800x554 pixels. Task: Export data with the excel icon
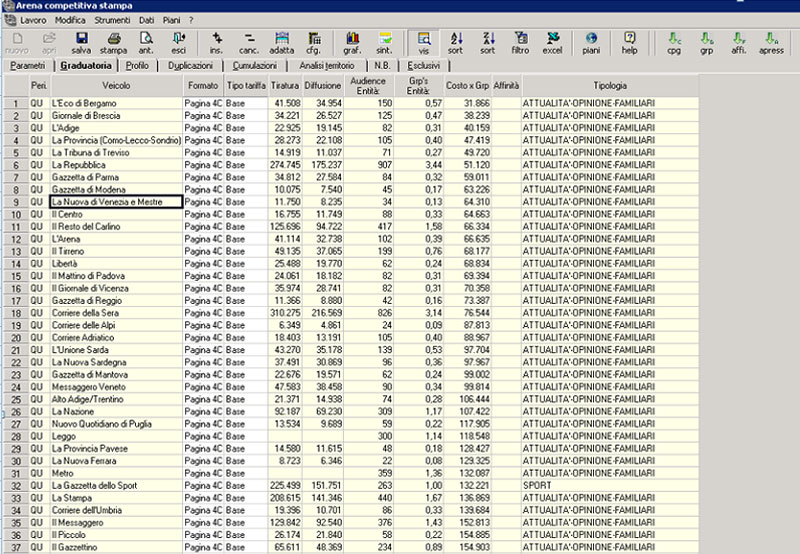click(552, 42)
